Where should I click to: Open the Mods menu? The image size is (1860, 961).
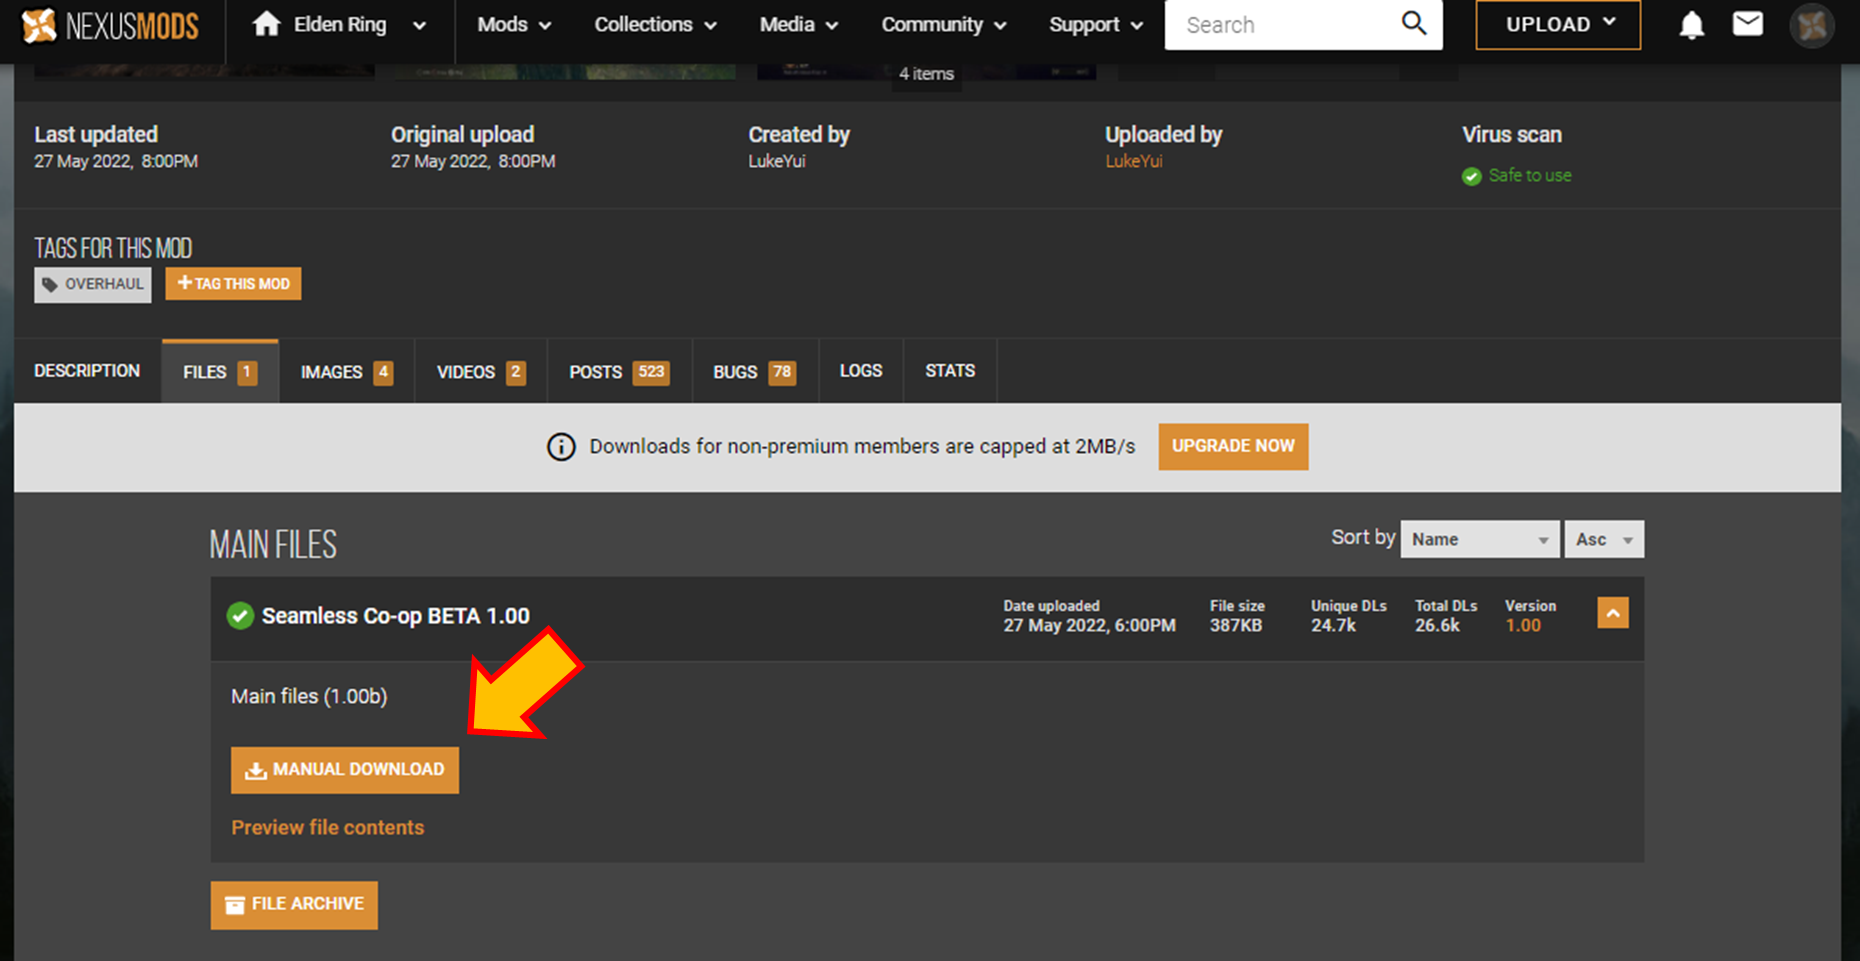pyautogui.click(x=514, y=25)
